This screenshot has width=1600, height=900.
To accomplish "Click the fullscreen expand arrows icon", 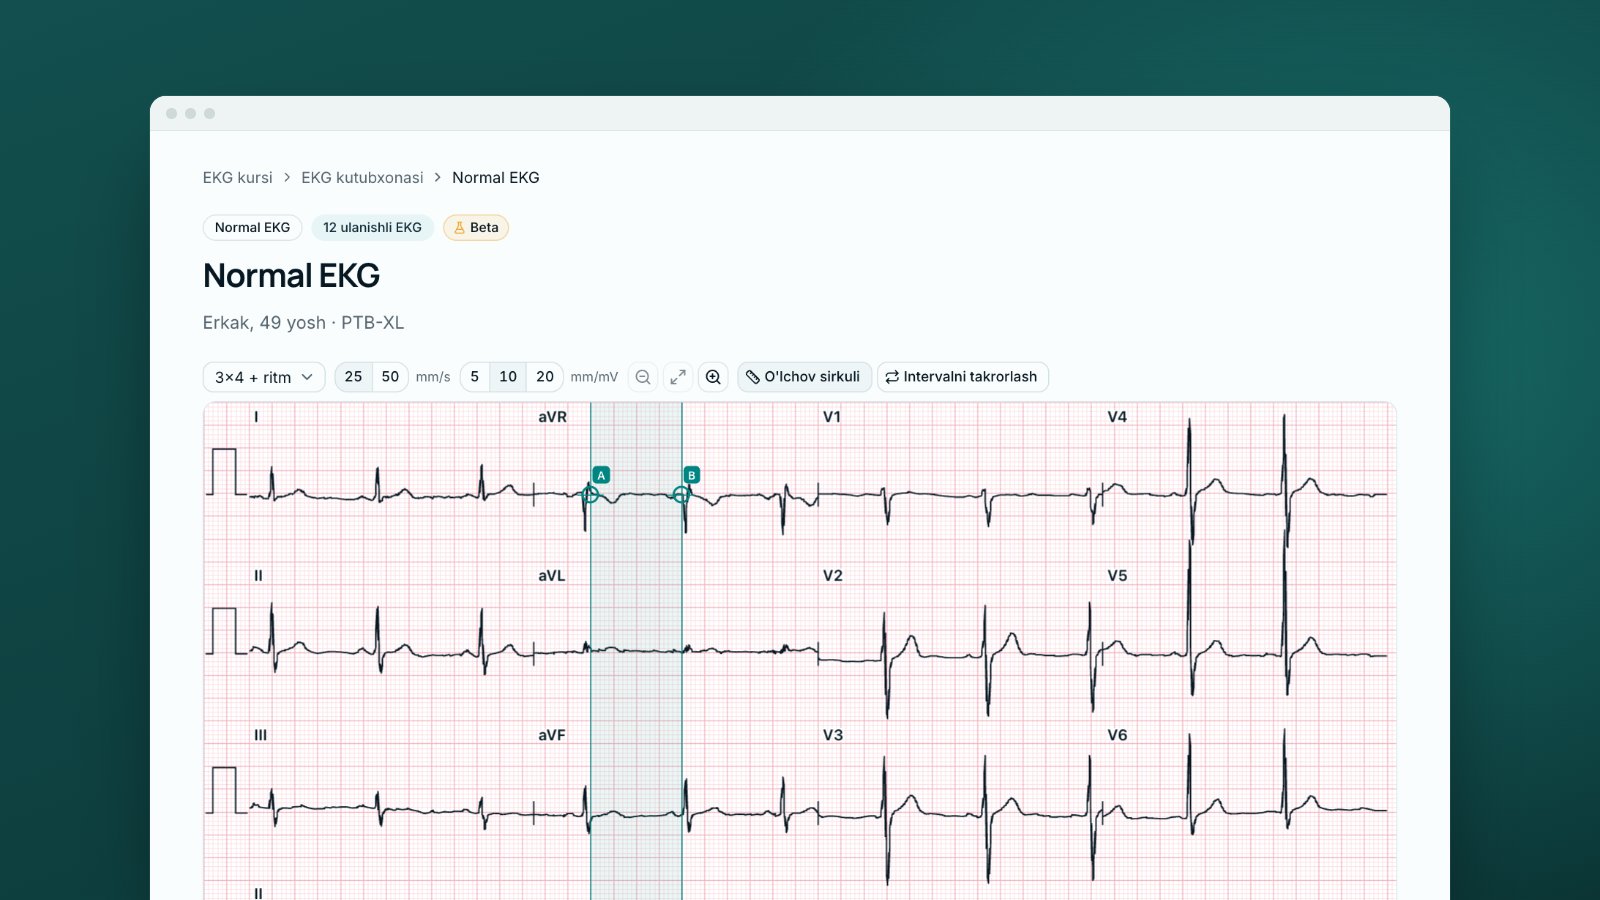I will point(678,377).
